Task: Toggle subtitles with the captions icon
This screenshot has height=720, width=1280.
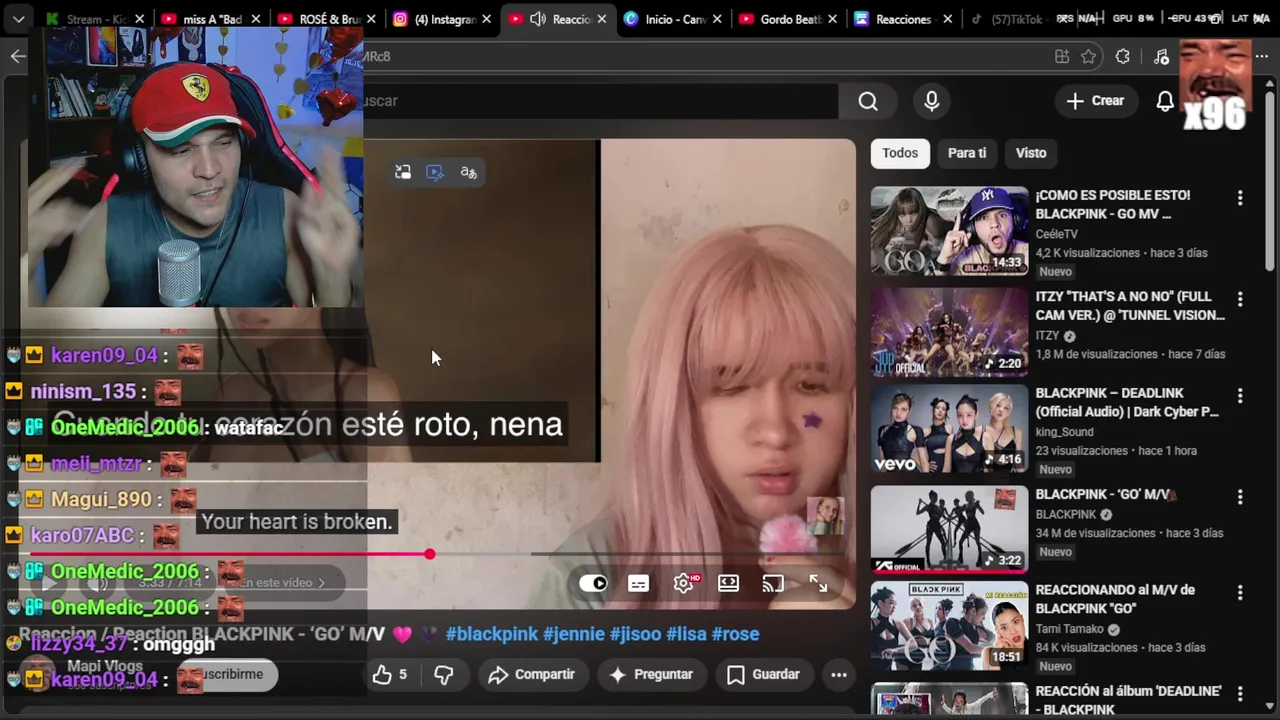Action: pyautogui.click(x=638, y=583)
